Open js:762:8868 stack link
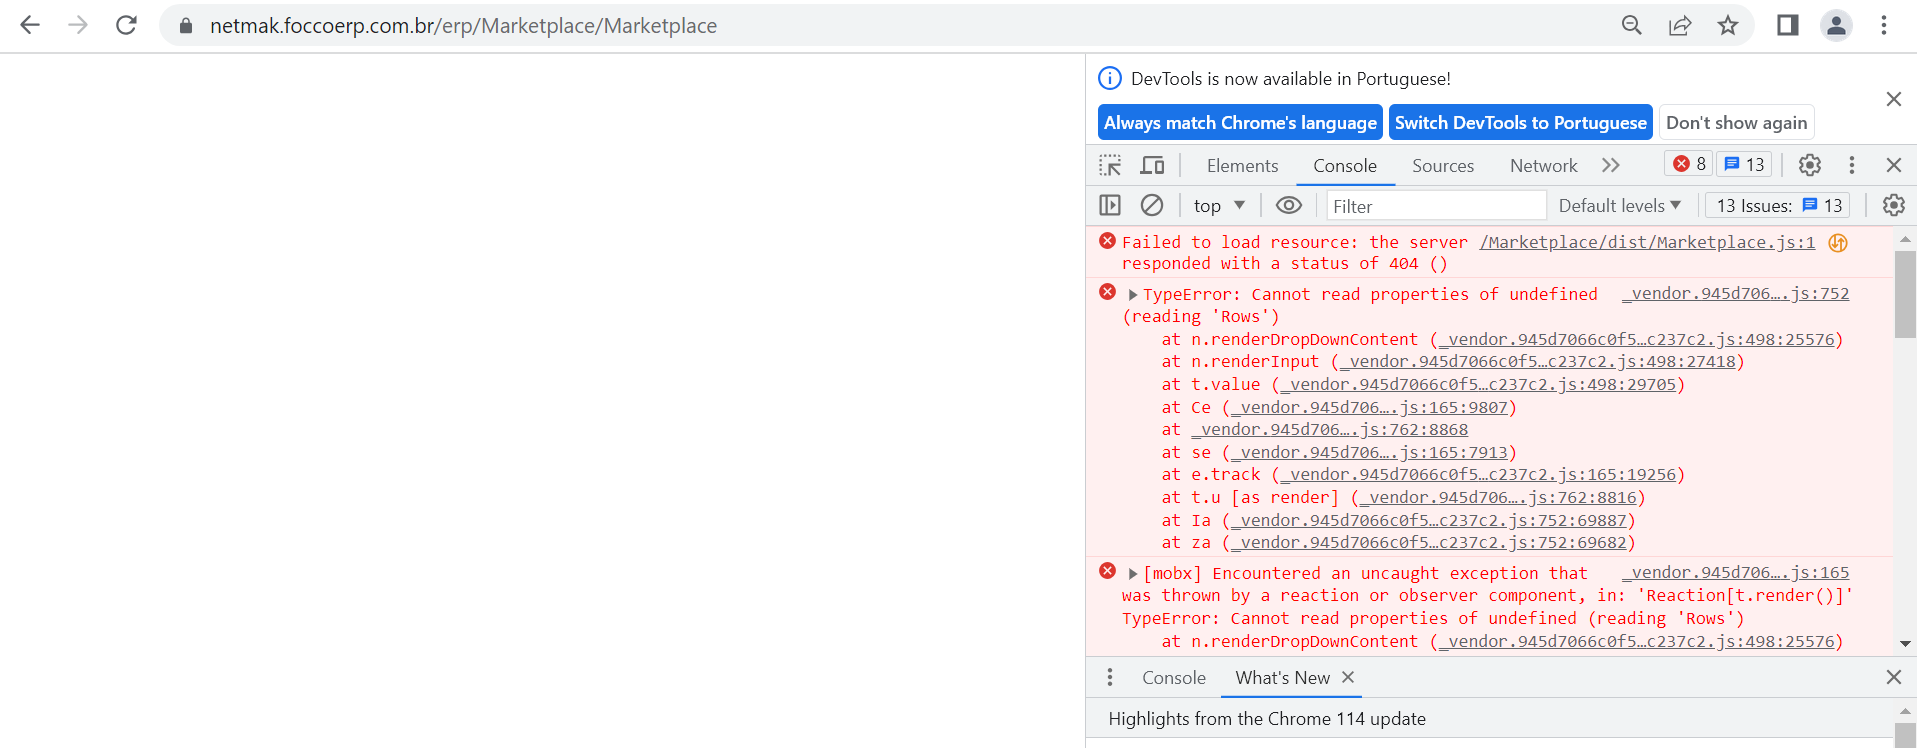1917x748 pixels. pos(1330,430)
